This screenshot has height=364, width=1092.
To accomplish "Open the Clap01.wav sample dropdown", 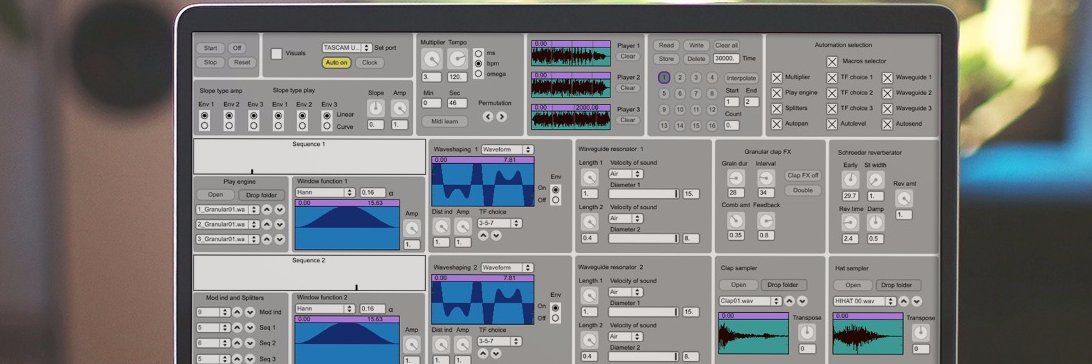I will point(751,301).
